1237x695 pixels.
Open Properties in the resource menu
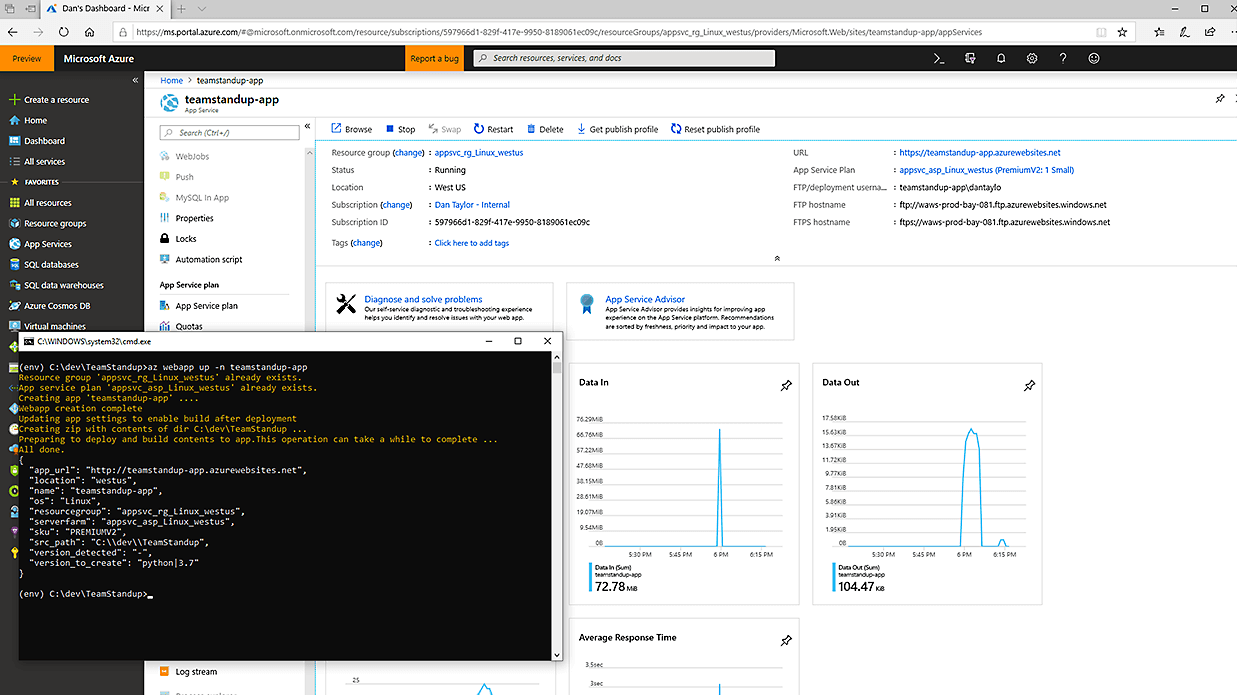(x=194, y=218)
